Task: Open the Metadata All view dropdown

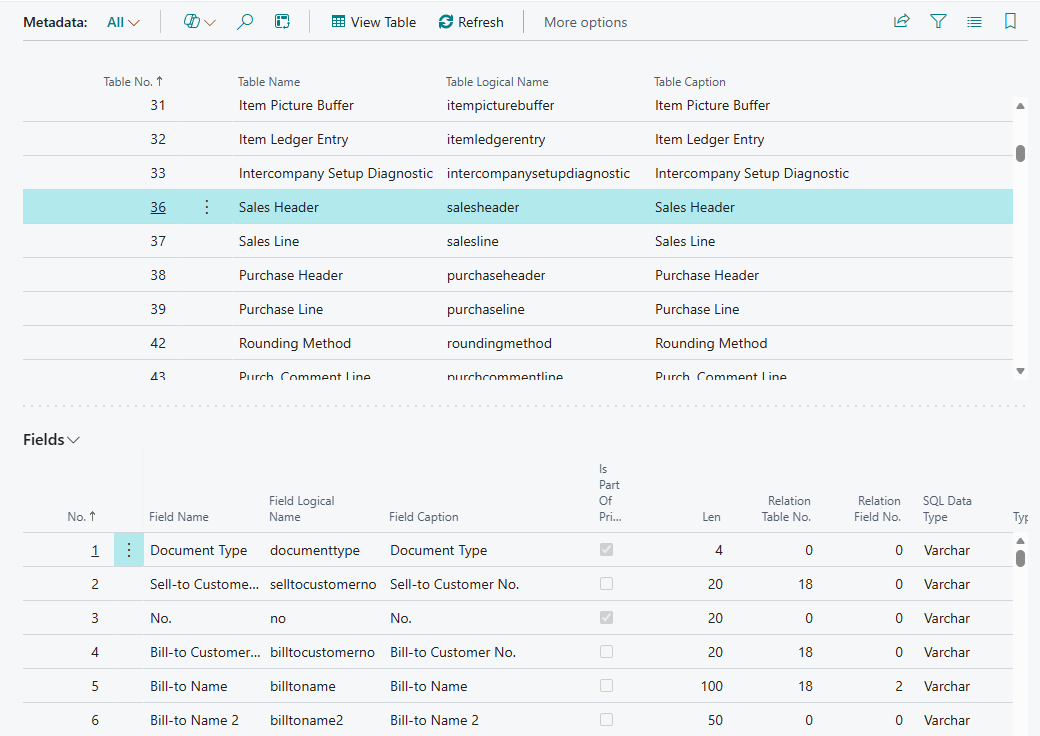Action: coord(123,22)
